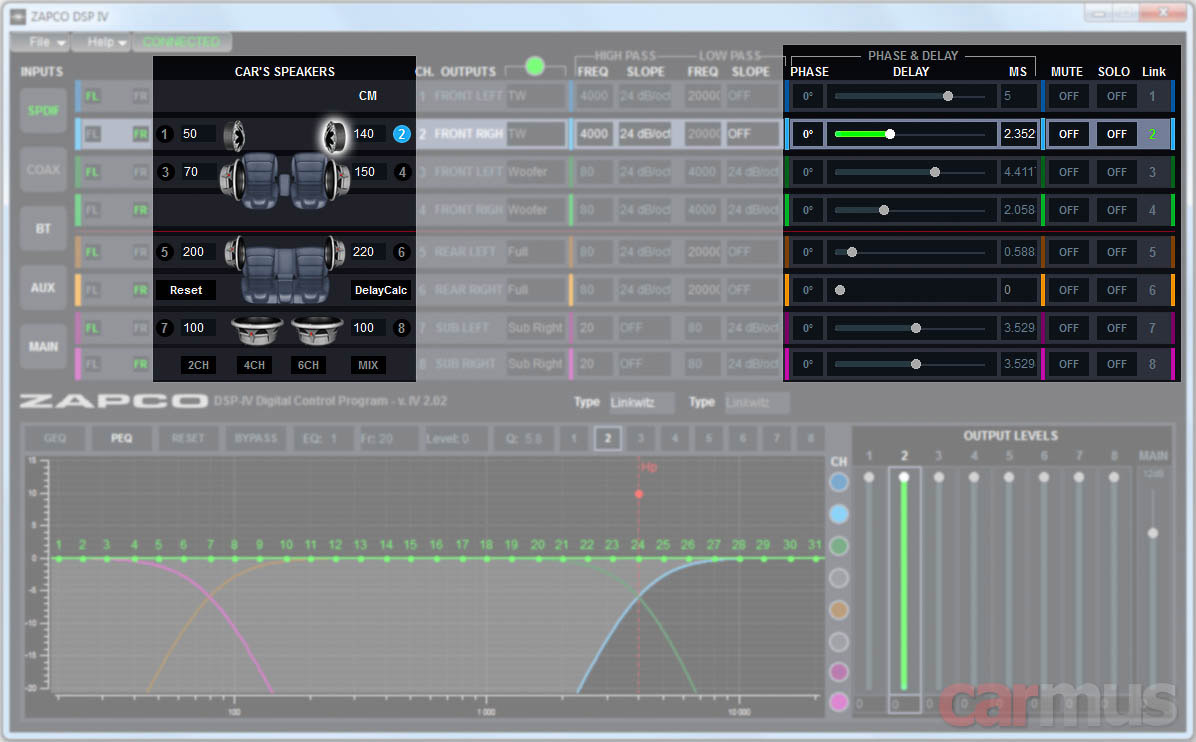This screenshot has height=742, width=1196.
Task: Toggle Mute for channel 1
Action: click(x=1069, y=96)
